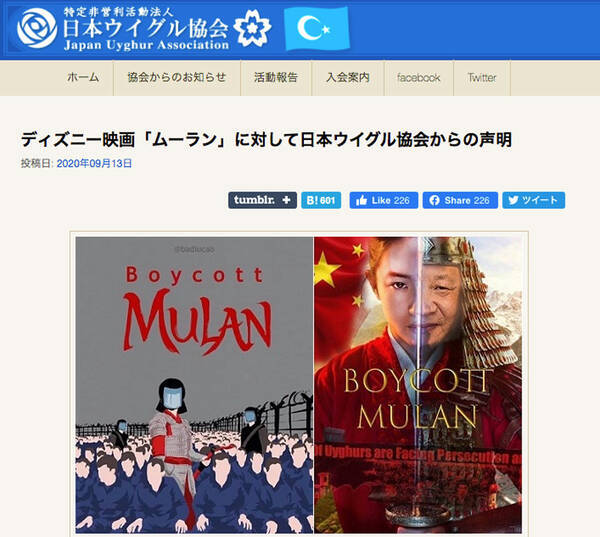This screenshot has height=537, width=600.
Task: Open 協会からのお知らせ navigation item
Action: [177, 78]
